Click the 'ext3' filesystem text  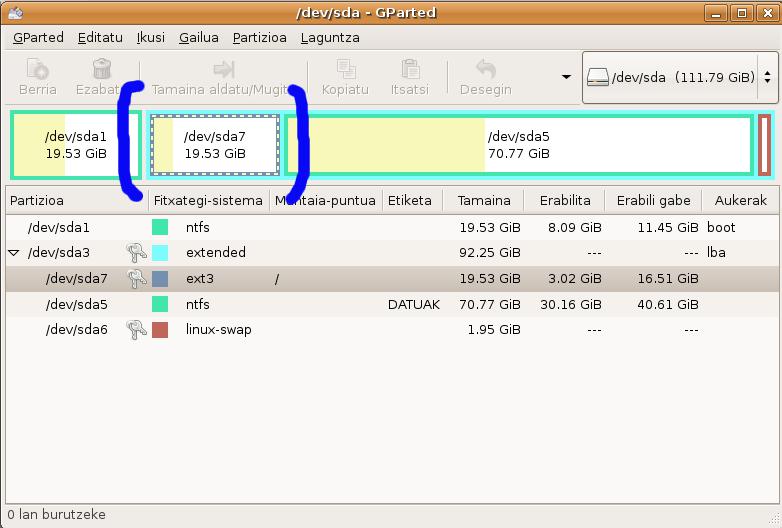coord(199,278)
